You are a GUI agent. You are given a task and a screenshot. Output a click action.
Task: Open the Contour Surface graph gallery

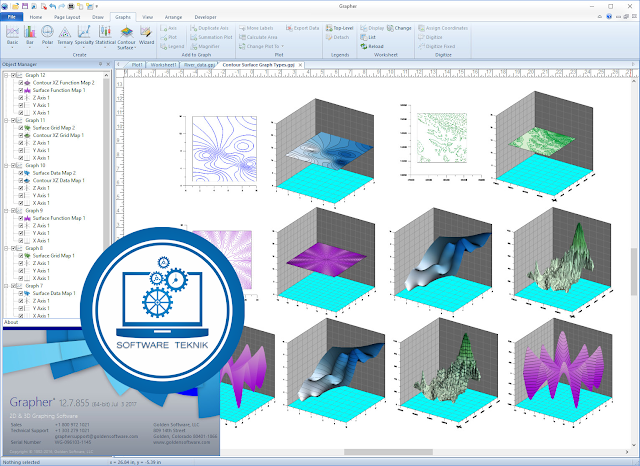click(127, 38)
